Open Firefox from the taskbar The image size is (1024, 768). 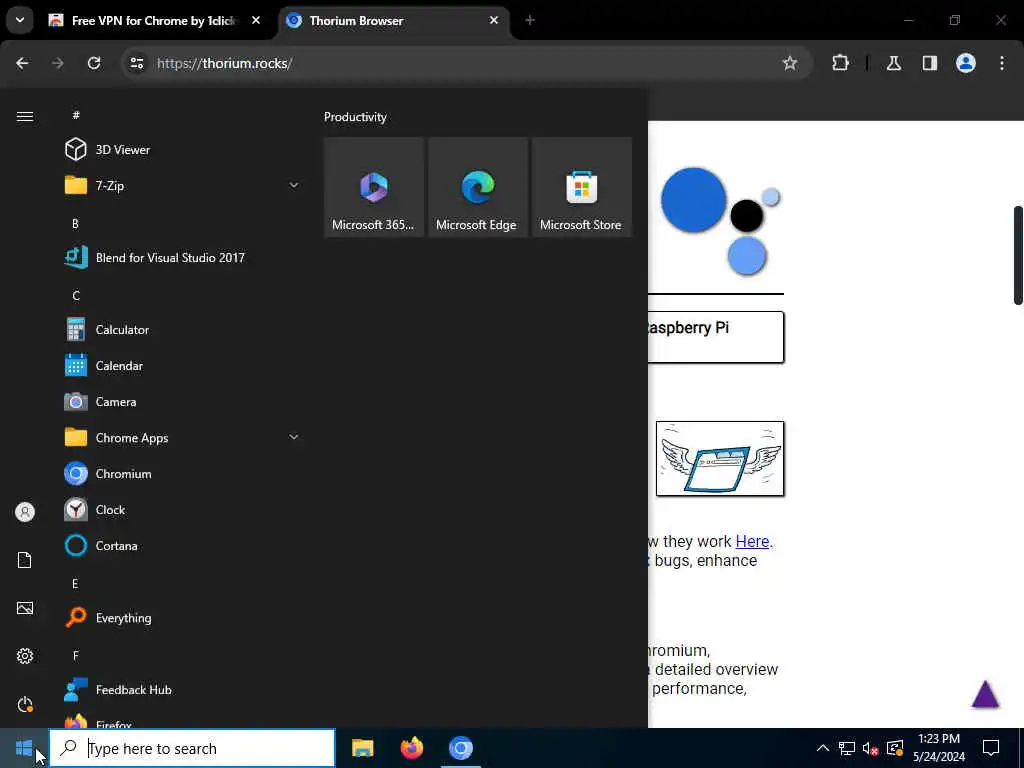(x=412, y=748)
